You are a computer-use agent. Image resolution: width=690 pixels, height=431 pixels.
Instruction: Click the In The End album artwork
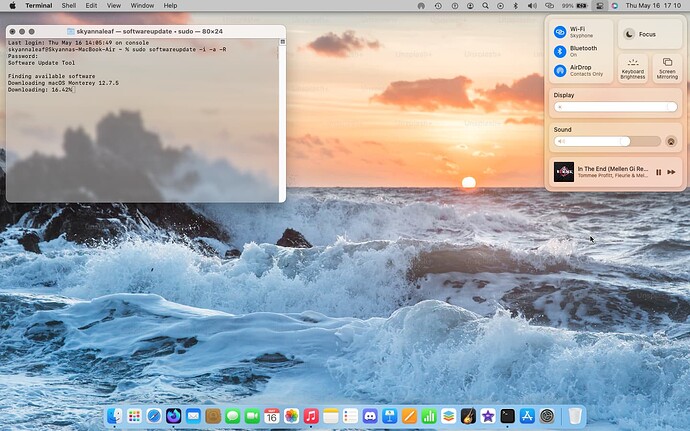tap(564, 172)
